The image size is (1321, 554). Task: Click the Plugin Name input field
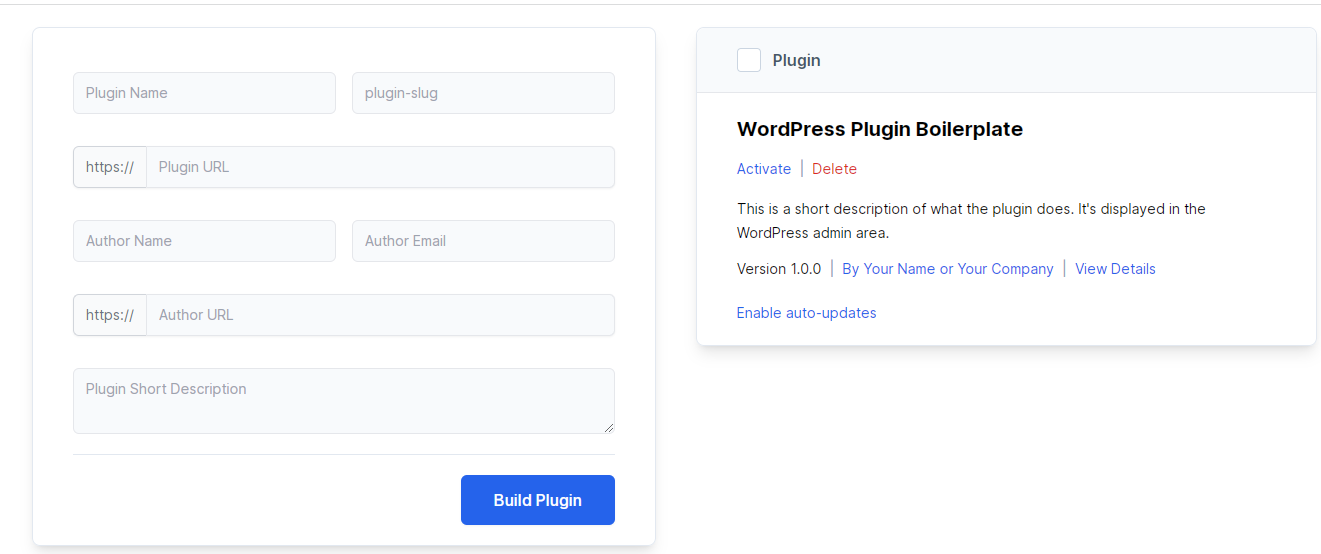(x=204, y=93)
